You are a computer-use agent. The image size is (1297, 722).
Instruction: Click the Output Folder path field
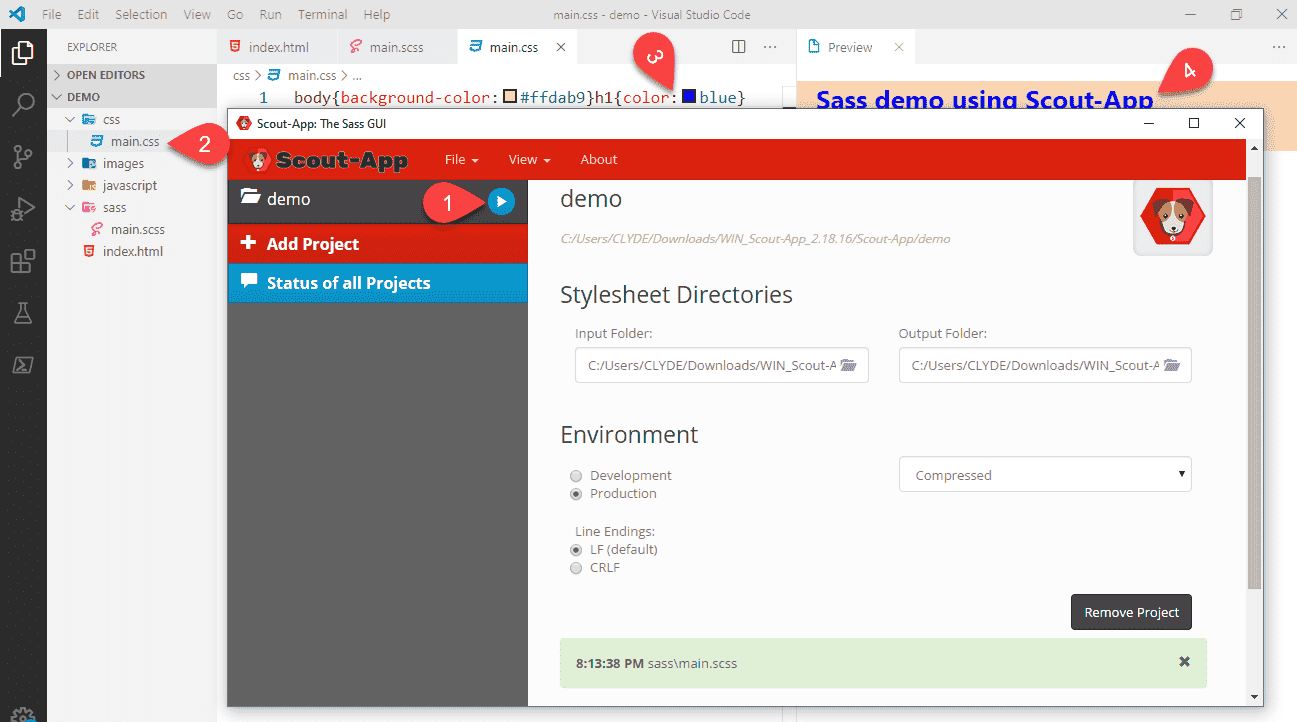click(x=1045, y=366)
